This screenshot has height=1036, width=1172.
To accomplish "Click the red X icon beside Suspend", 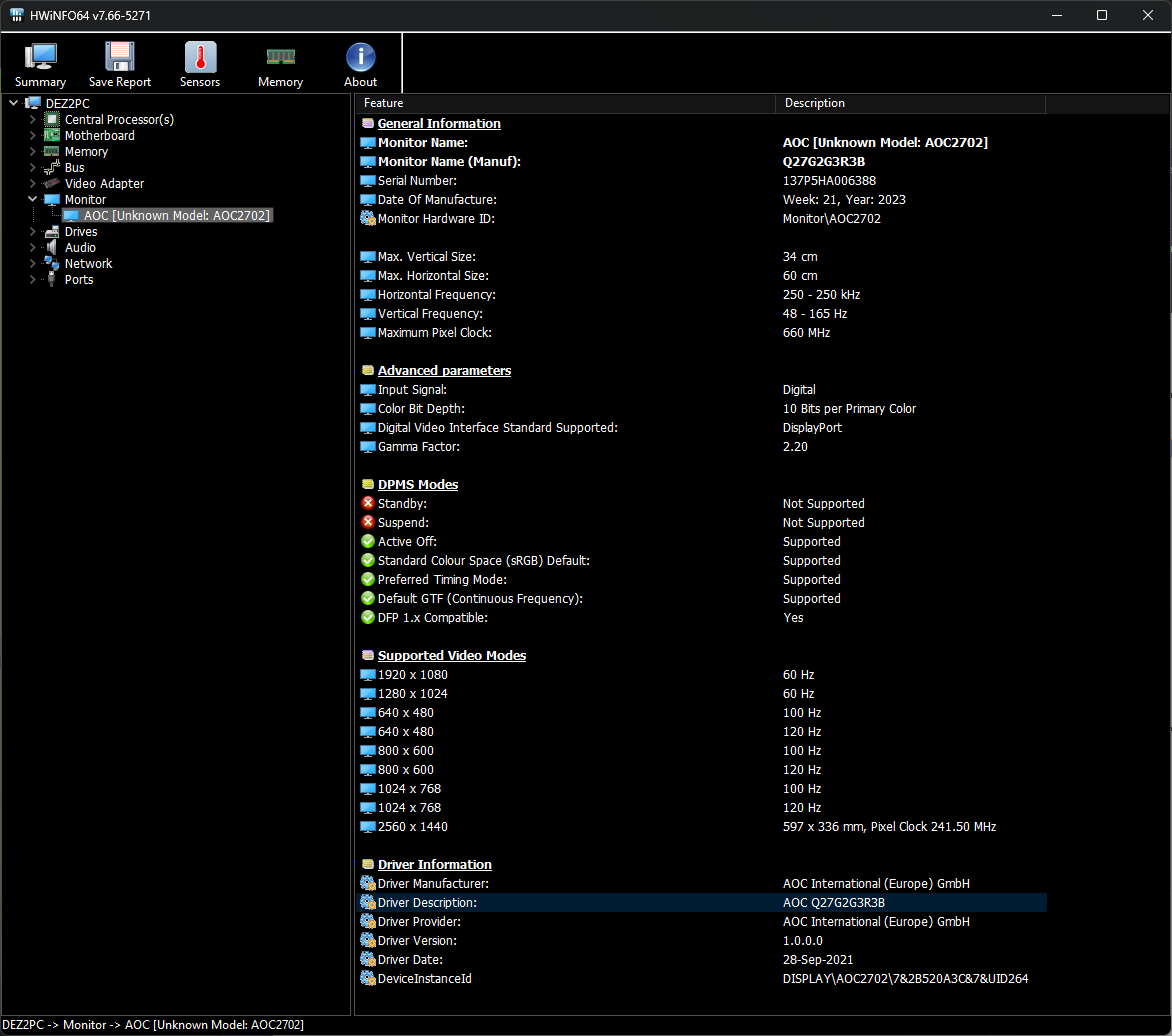I will [x=368, y=522].
